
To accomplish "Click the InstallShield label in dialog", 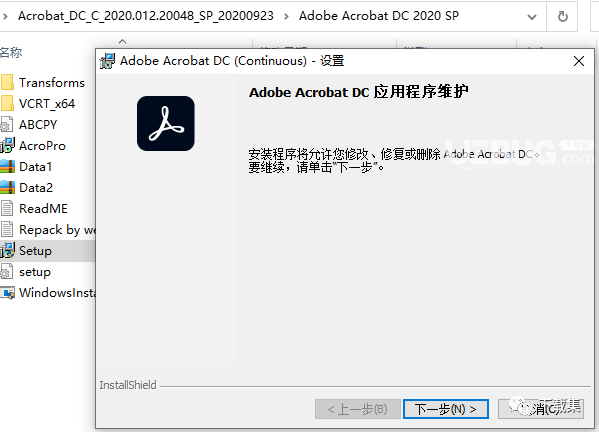I will [128, 385].
